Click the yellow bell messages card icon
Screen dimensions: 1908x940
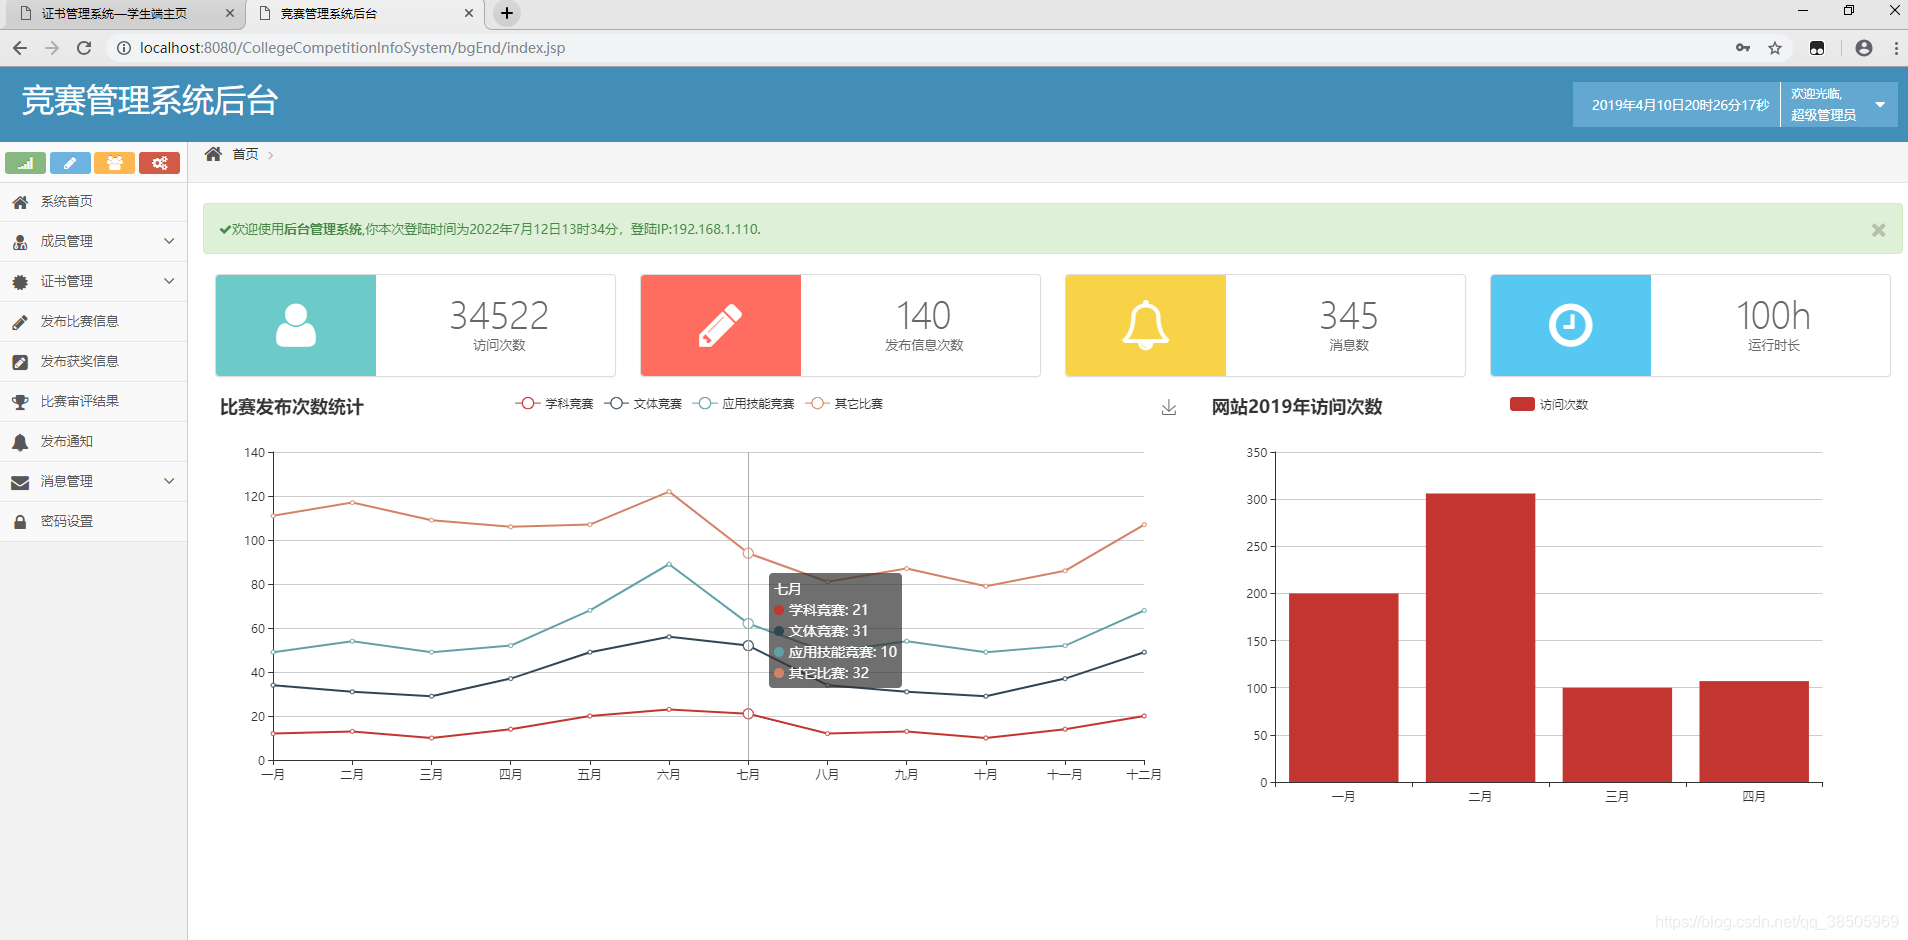[x=1146, y=326]
